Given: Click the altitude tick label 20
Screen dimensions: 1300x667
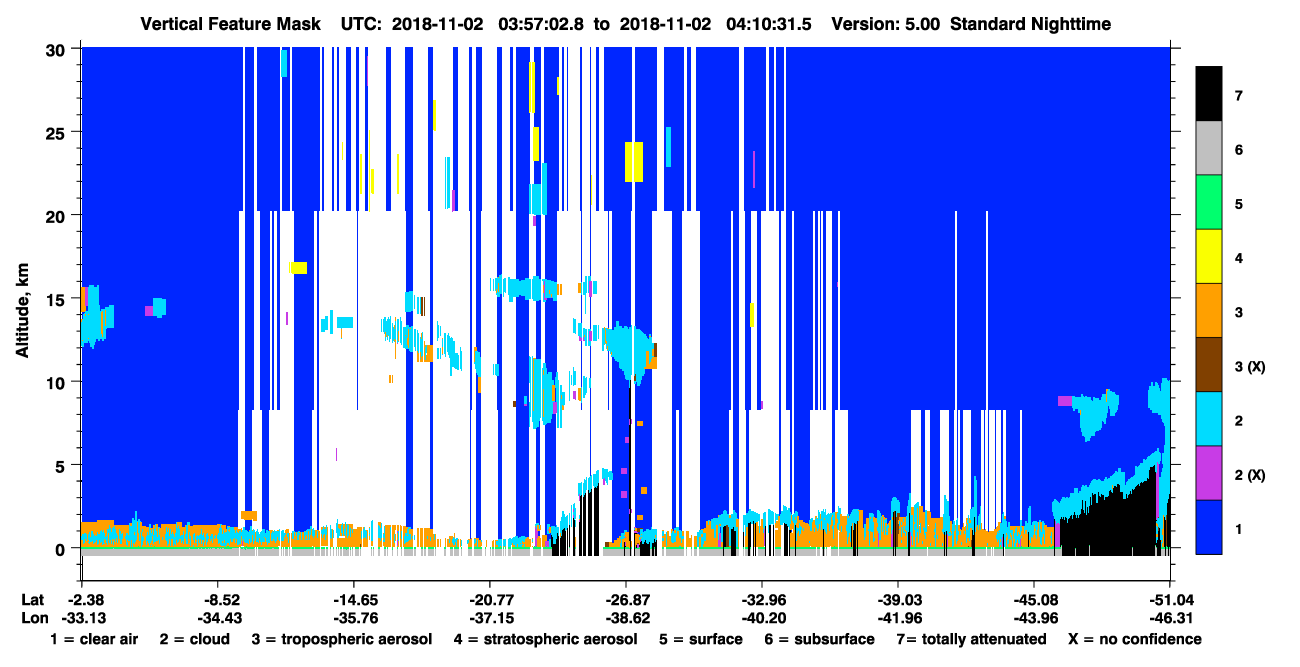Looking at the screenshot, I should pos(58,215).
